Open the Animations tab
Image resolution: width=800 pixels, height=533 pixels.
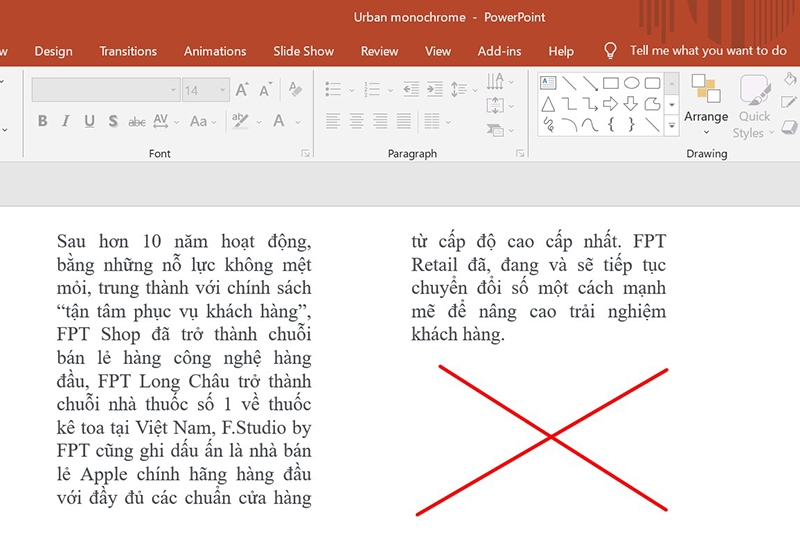pyautogui.click(x=215, y=51)
